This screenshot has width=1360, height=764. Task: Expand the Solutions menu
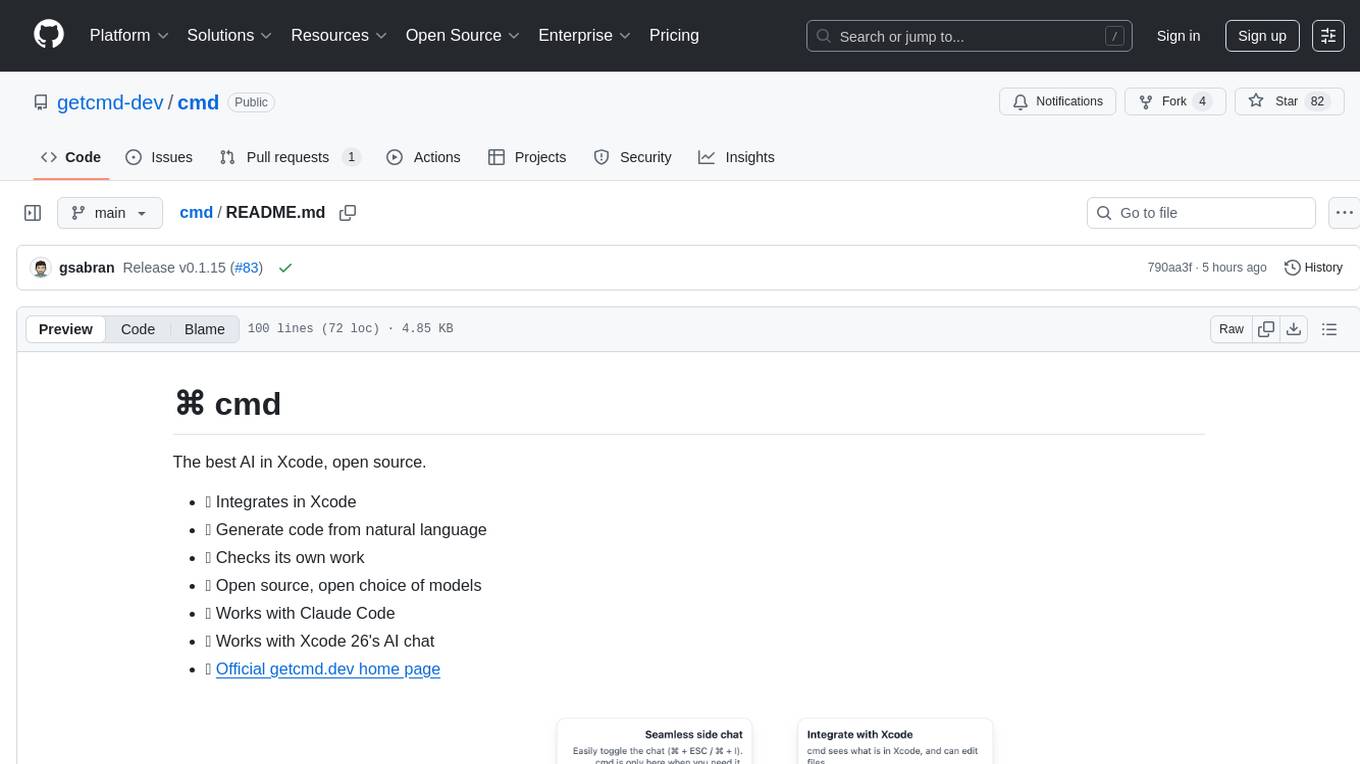pyautogui.click(x=229, y=35)
